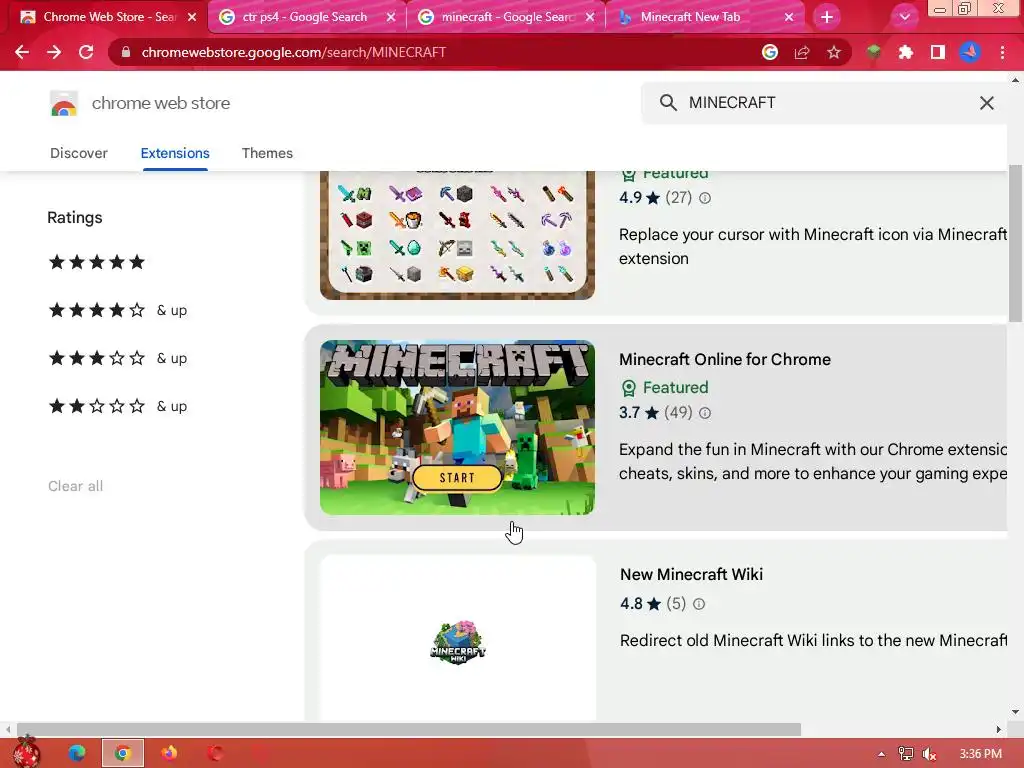The image size is (1024, 768).
Task: Click the scroll right arrow of horizontal scrollbar
Action: tap(999, 729)
